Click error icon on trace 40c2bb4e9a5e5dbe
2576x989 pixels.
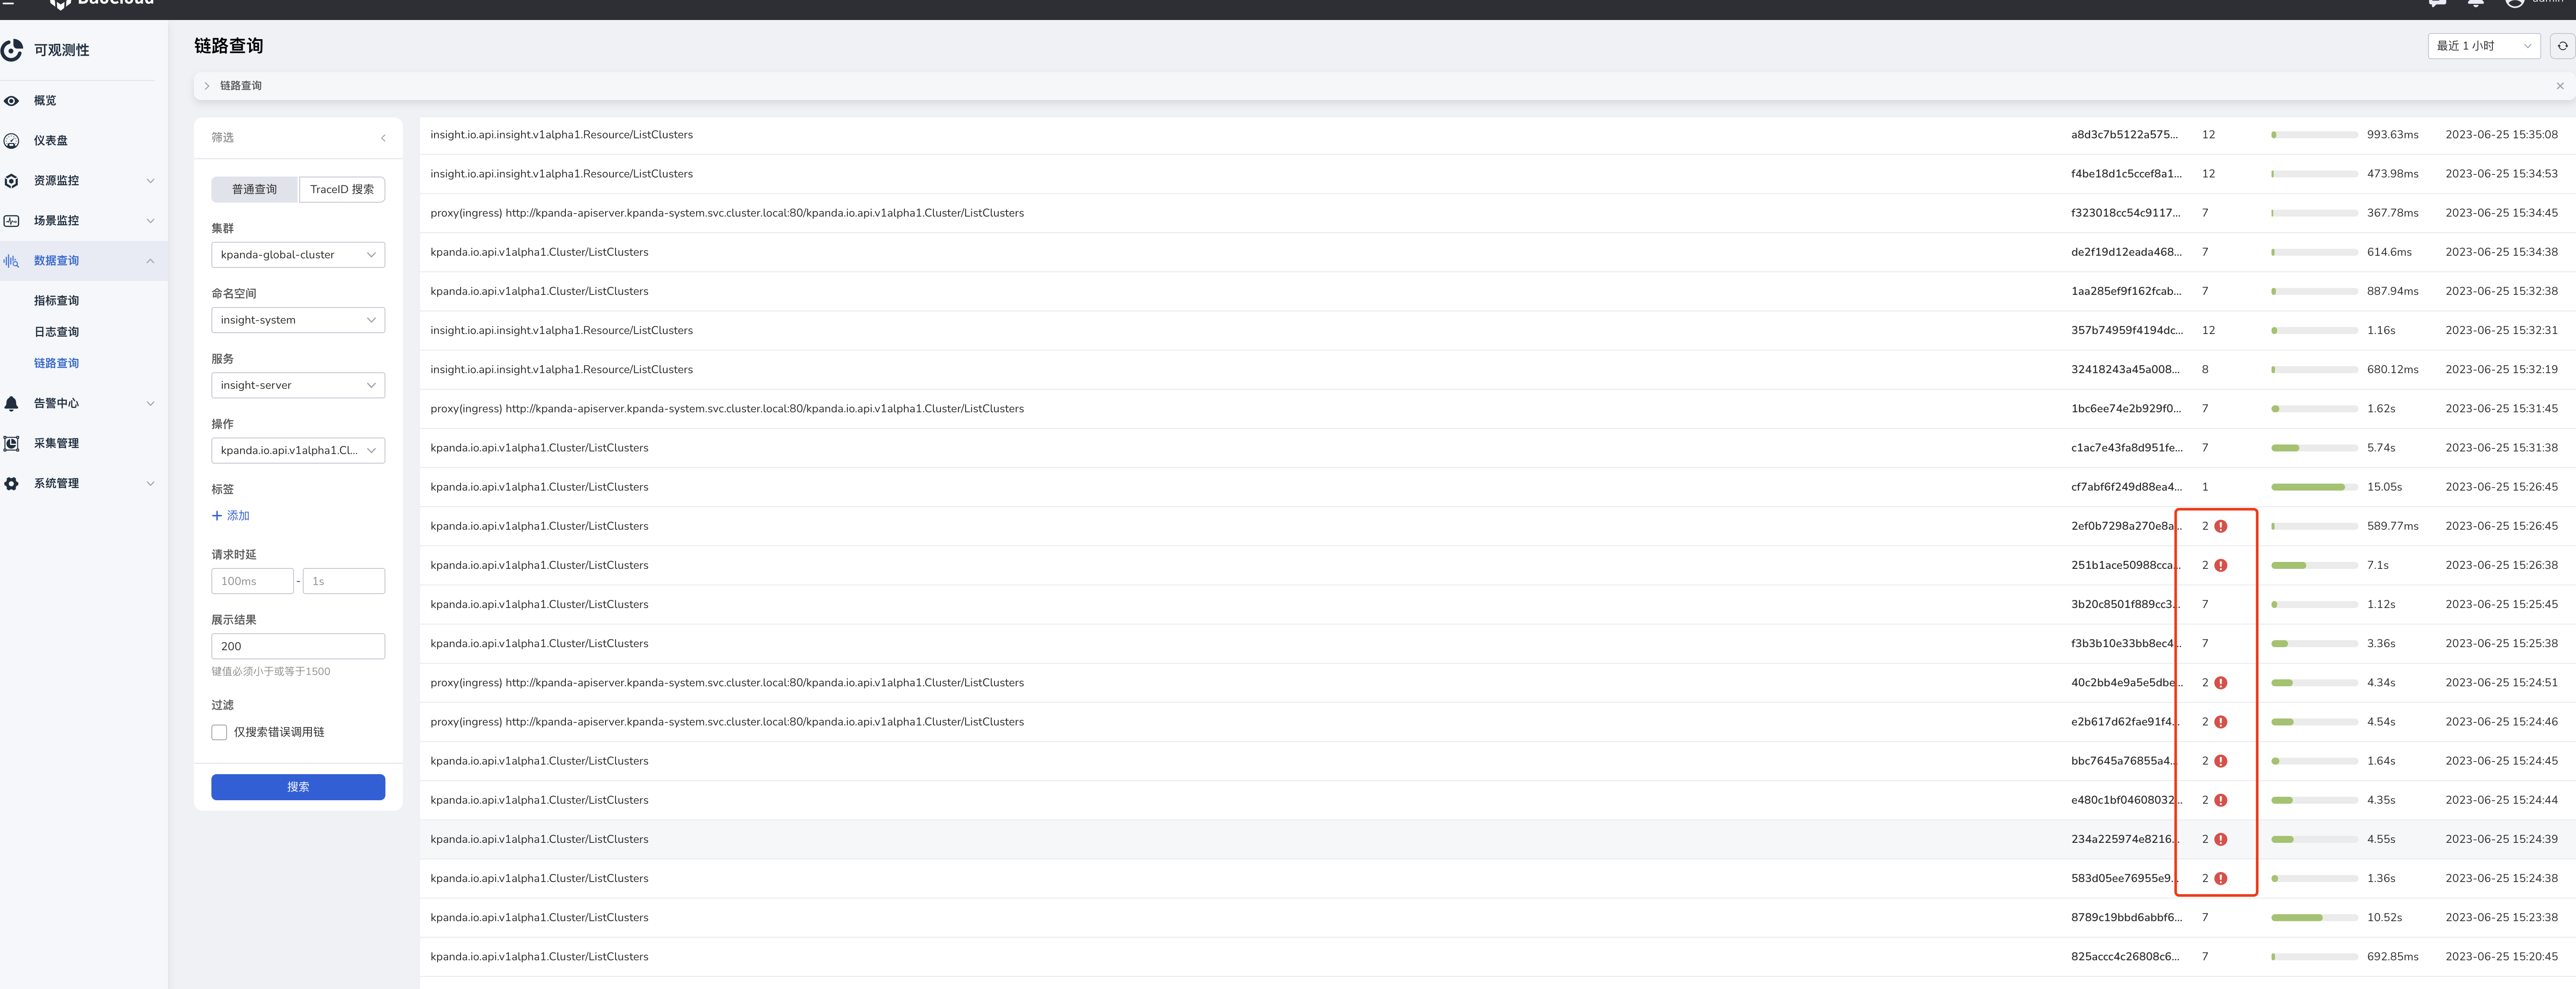[2221, 683]
